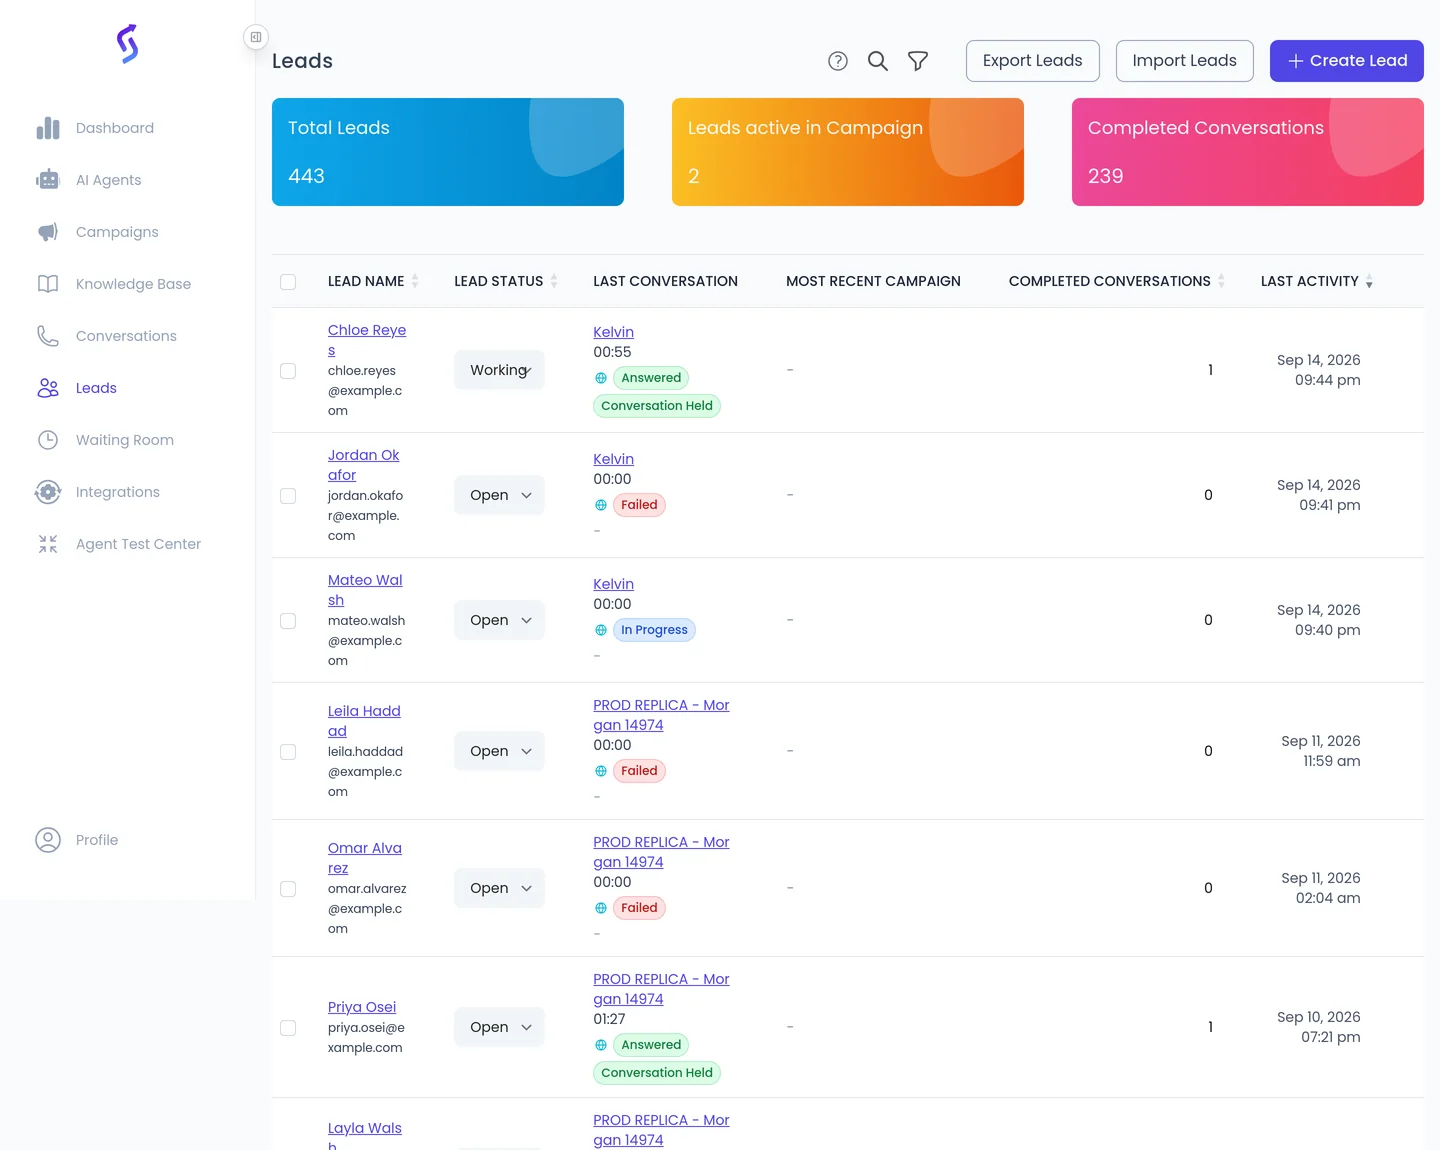The image size is (1440, 1150).
Task: Click the Campaigns megaphone icon
Action: (48, 232)
